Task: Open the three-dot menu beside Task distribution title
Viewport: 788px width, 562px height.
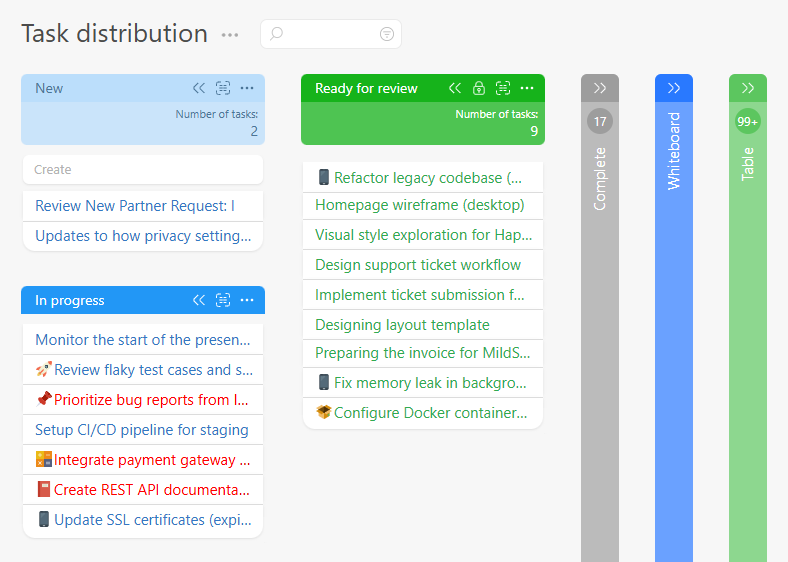Action: (x=230, y=35)
